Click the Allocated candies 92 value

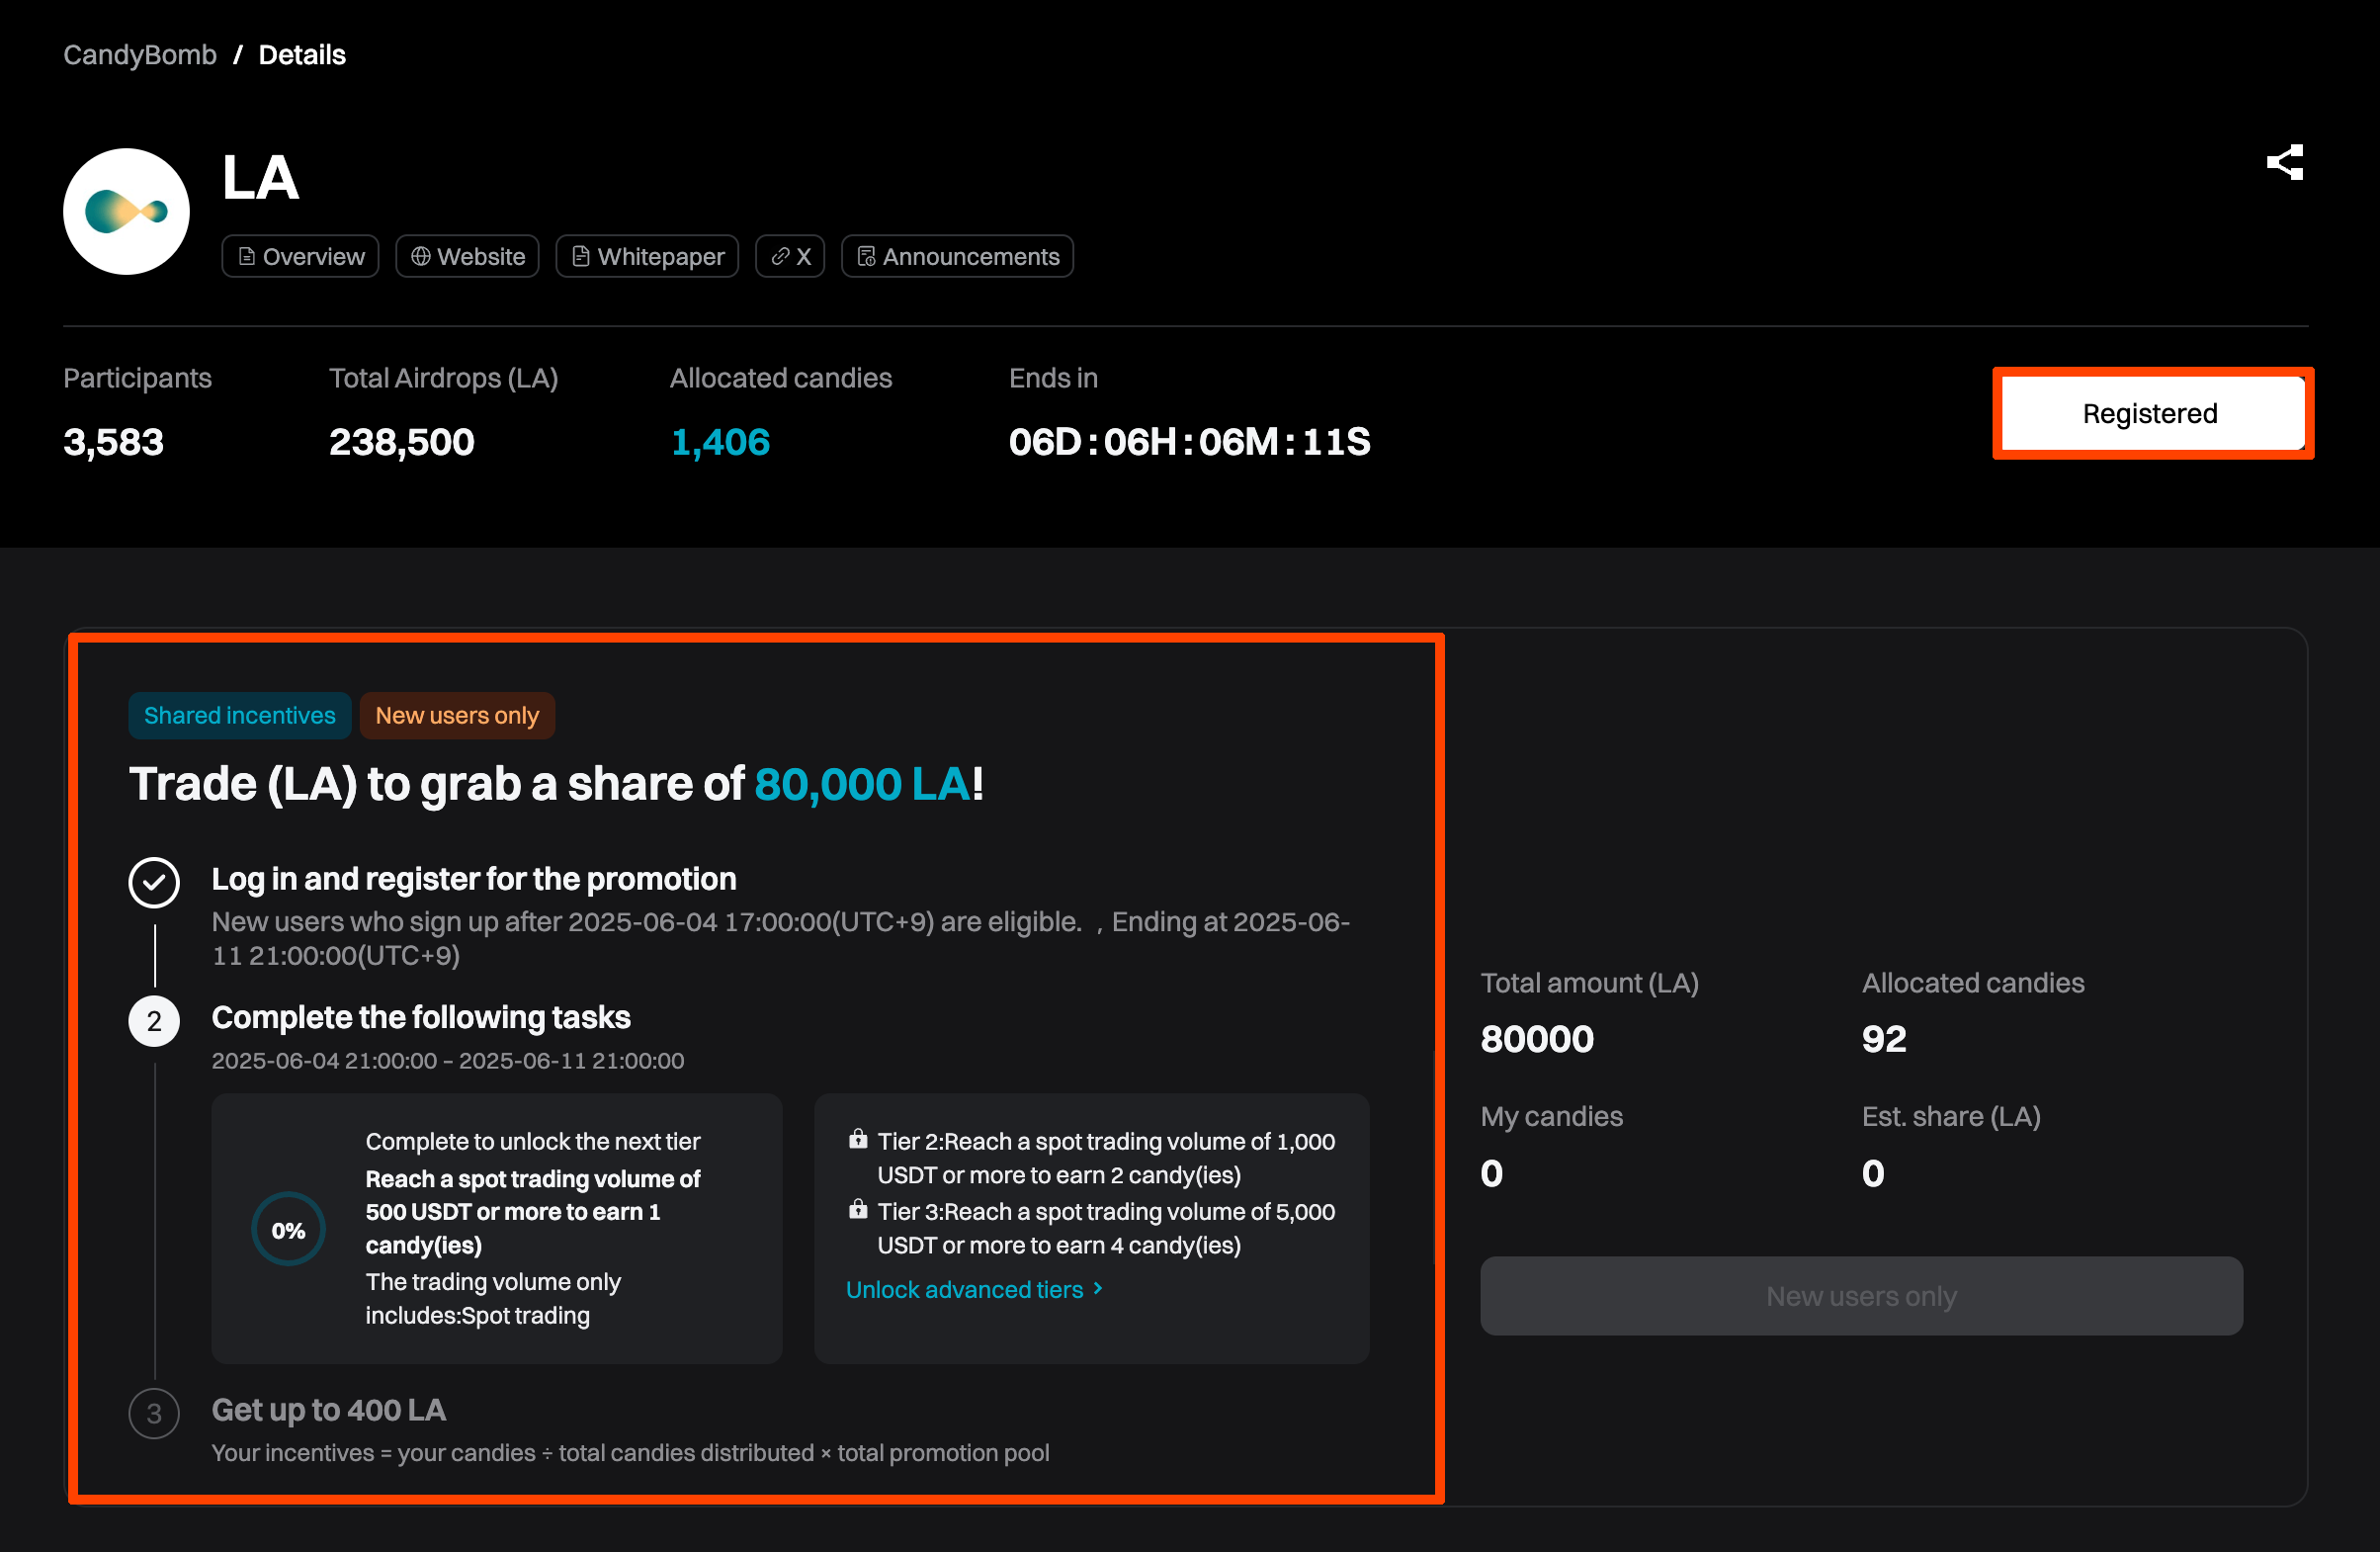point(1884,1039)
